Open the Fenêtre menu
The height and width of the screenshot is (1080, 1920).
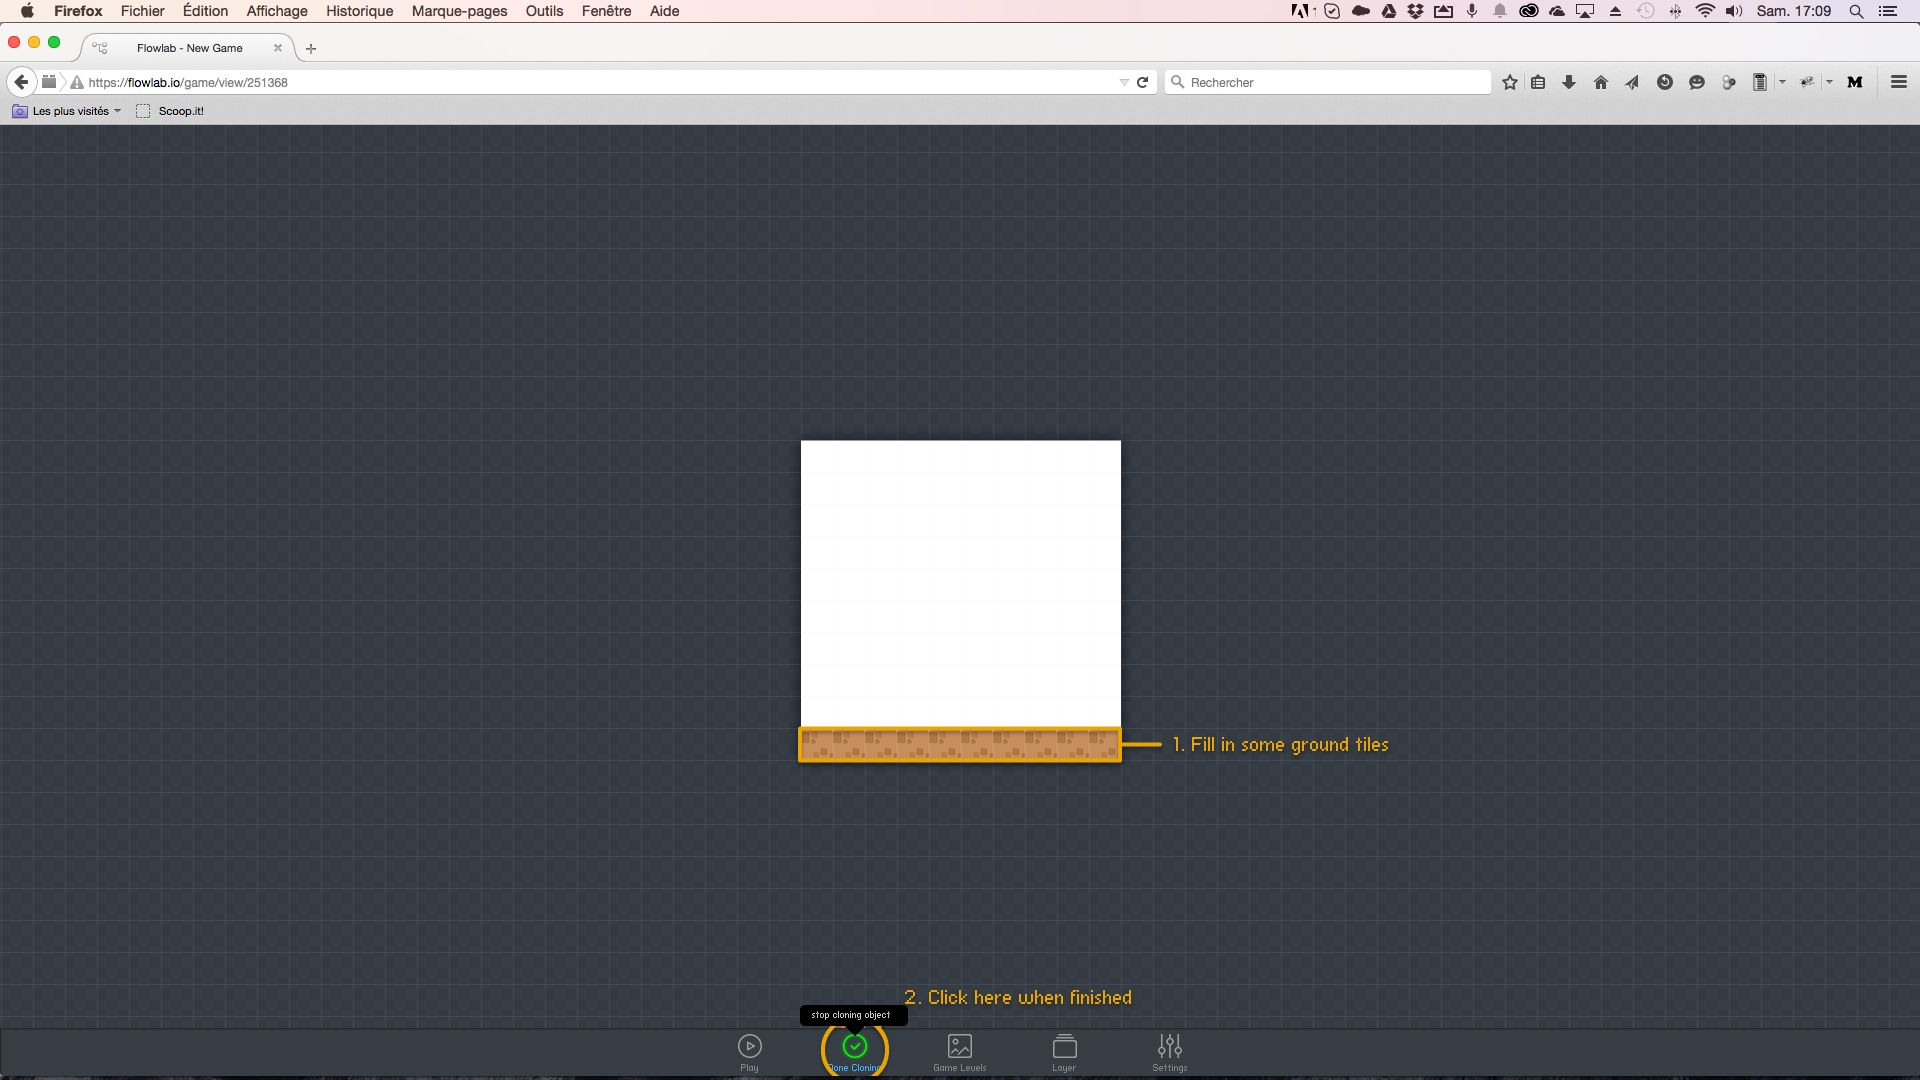(606, 11)
